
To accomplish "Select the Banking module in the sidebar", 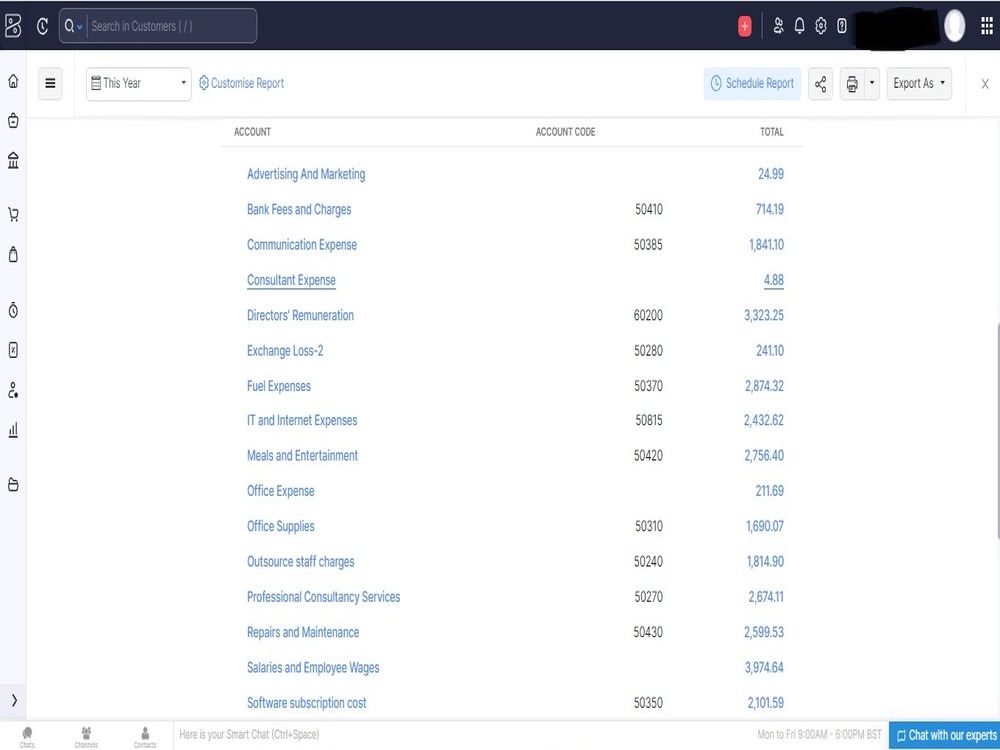I will click(x=12, y=160).
